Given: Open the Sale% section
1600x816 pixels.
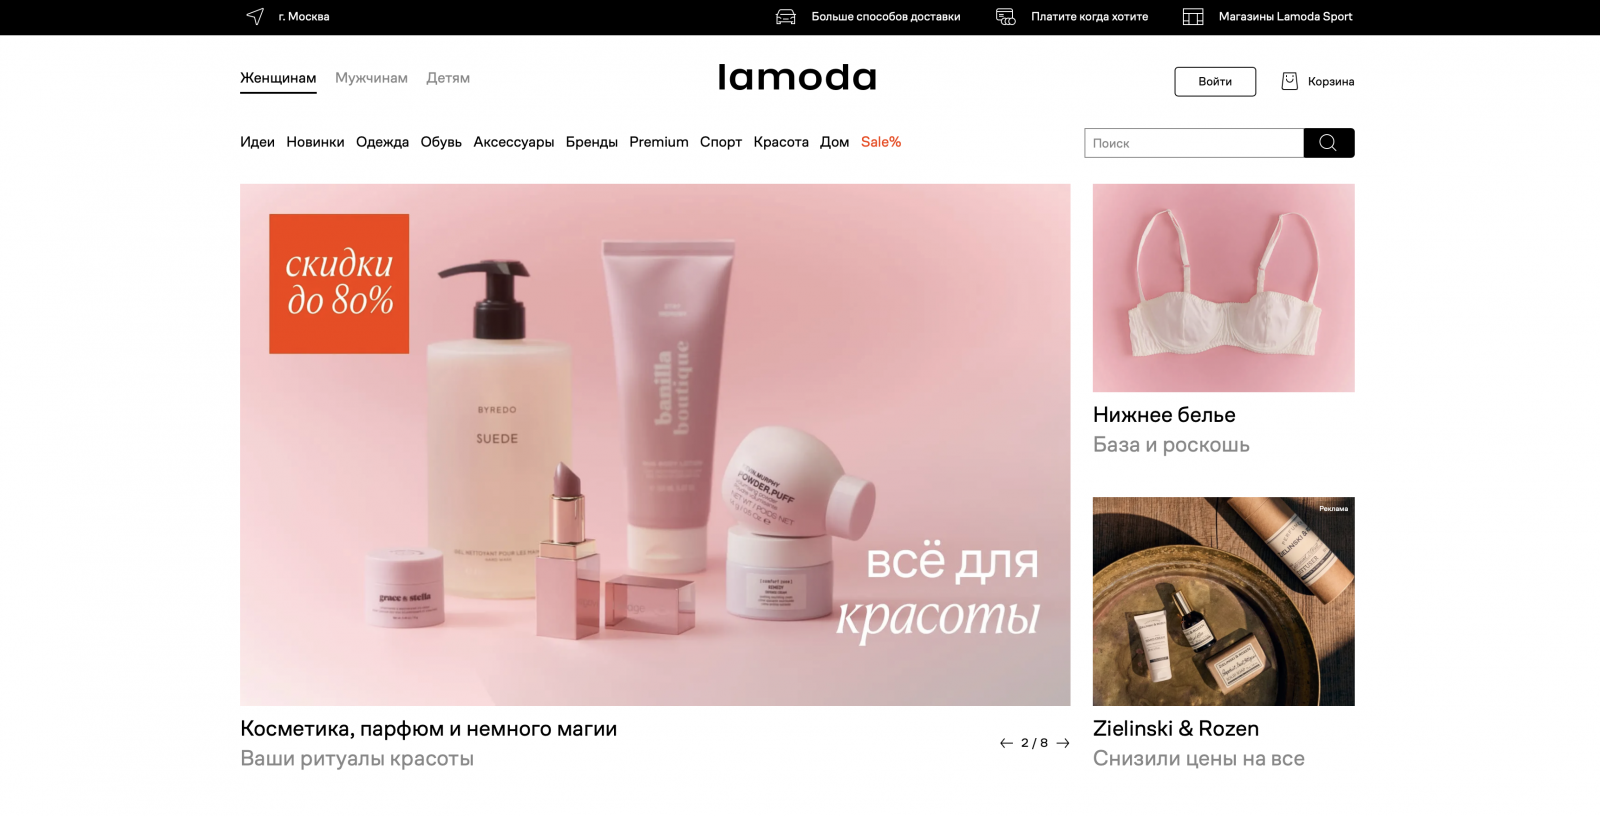Looking at the screenshot, I should click(x=881, y=142).
